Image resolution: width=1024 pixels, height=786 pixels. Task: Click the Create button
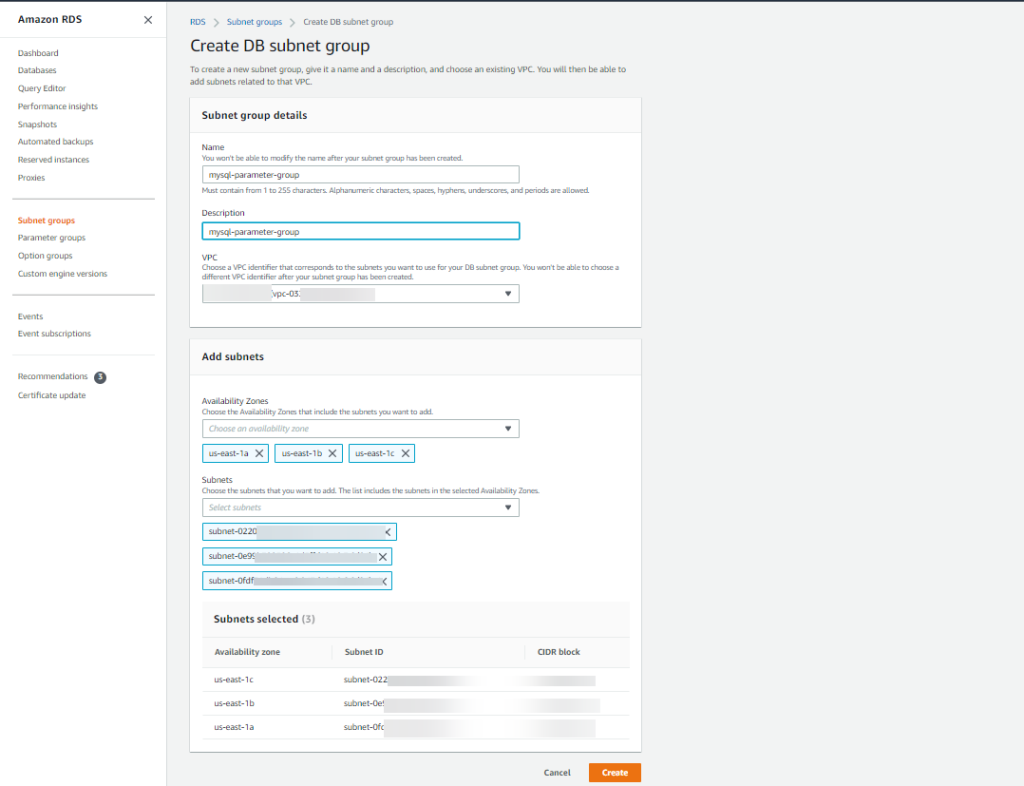pos(615,773)
